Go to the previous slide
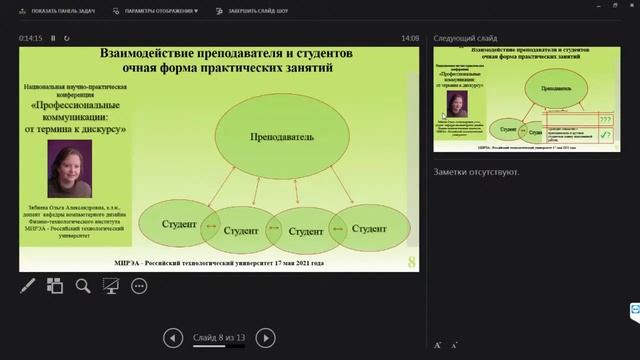The width and height of the screenshot is (640, 360). pos(173,338)
